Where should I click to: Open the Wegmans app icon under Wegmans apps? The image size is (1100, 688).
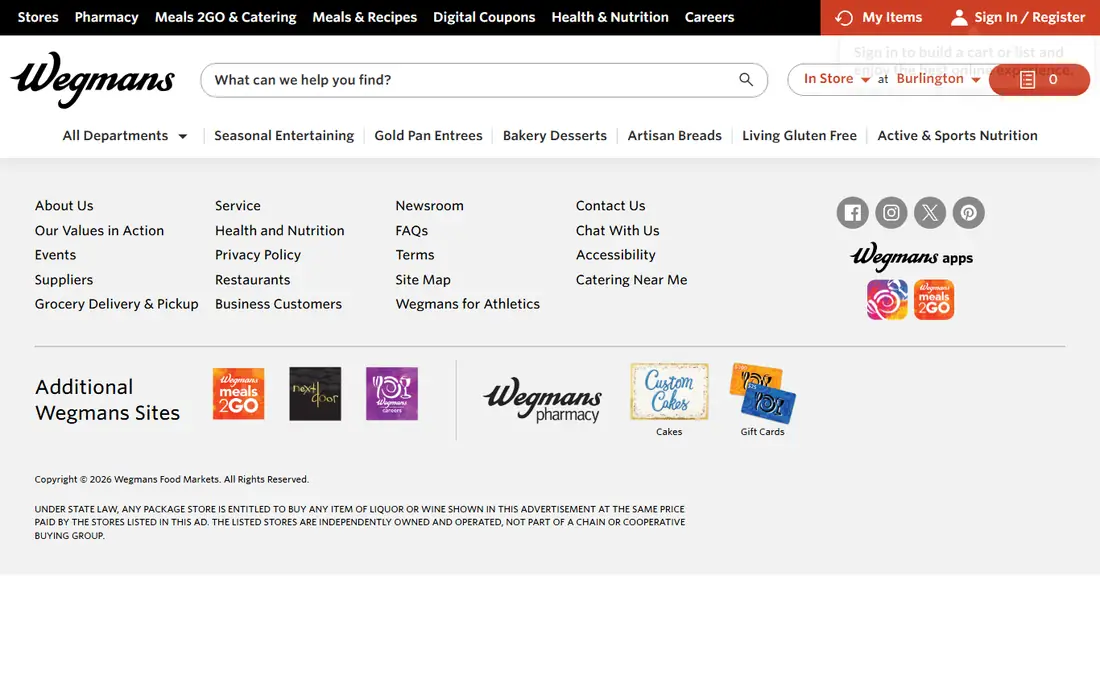tap(887, 299)
